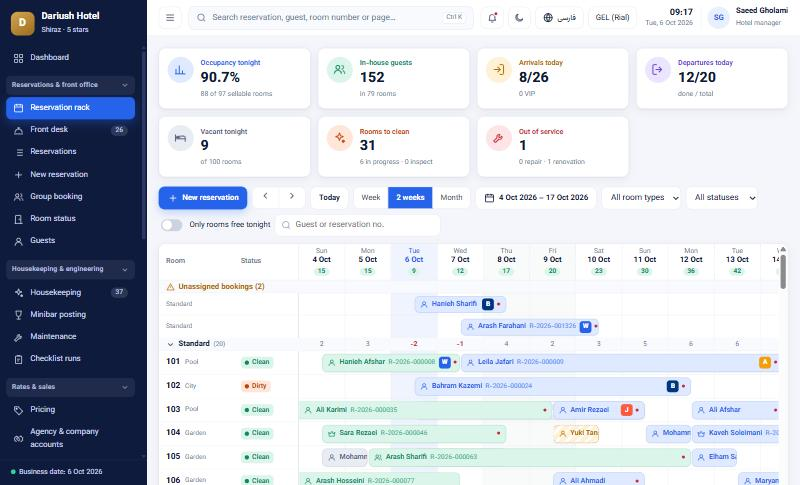Open Front desk in the sidebar
The height and width of the screenshot is (485, 800).
(70, 130)
